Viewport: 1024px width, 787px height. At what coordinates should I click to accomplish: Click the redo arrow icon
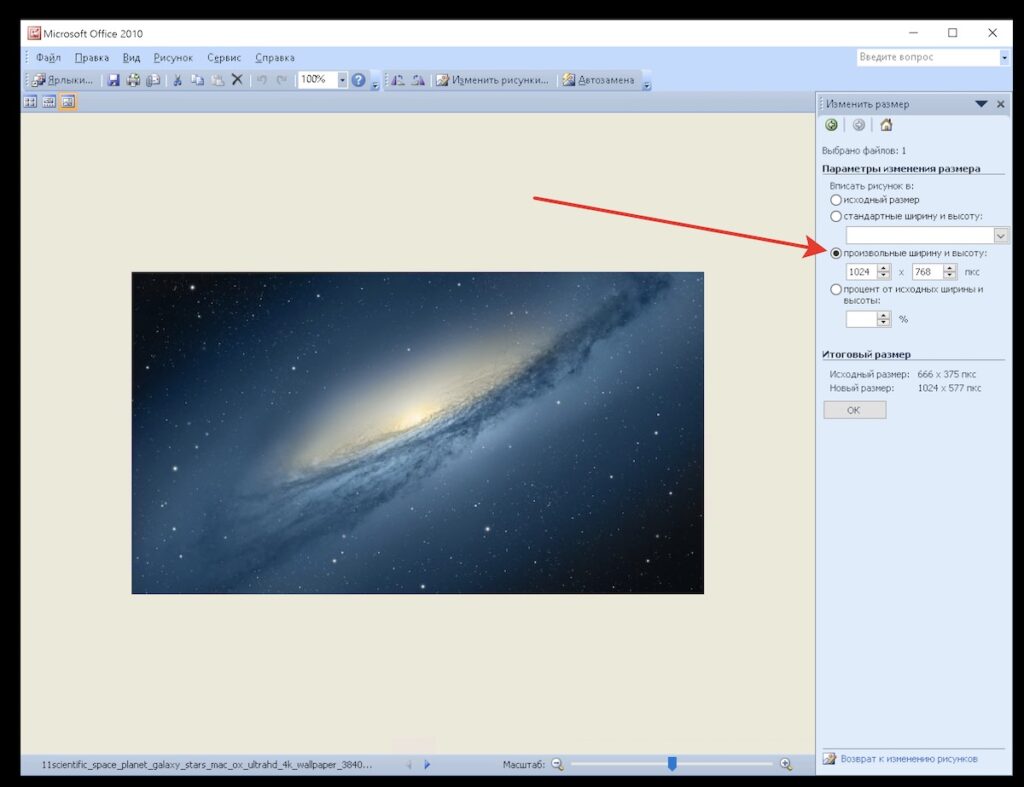(x=281, y=80)
